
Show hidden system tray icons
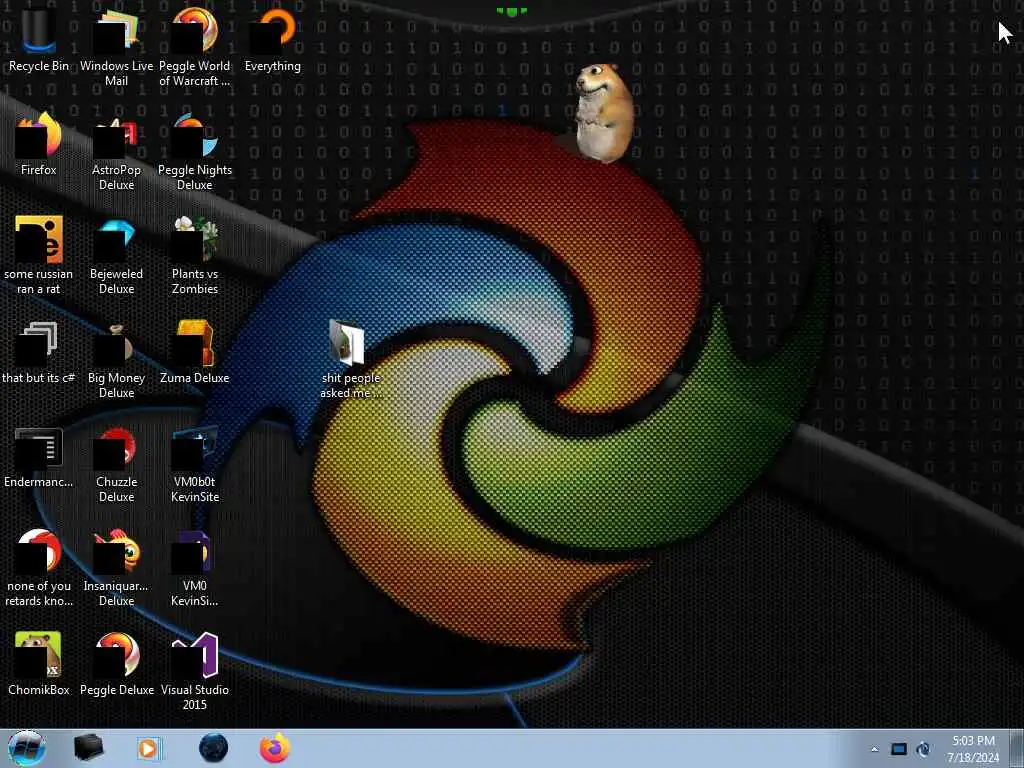[874, 749]
